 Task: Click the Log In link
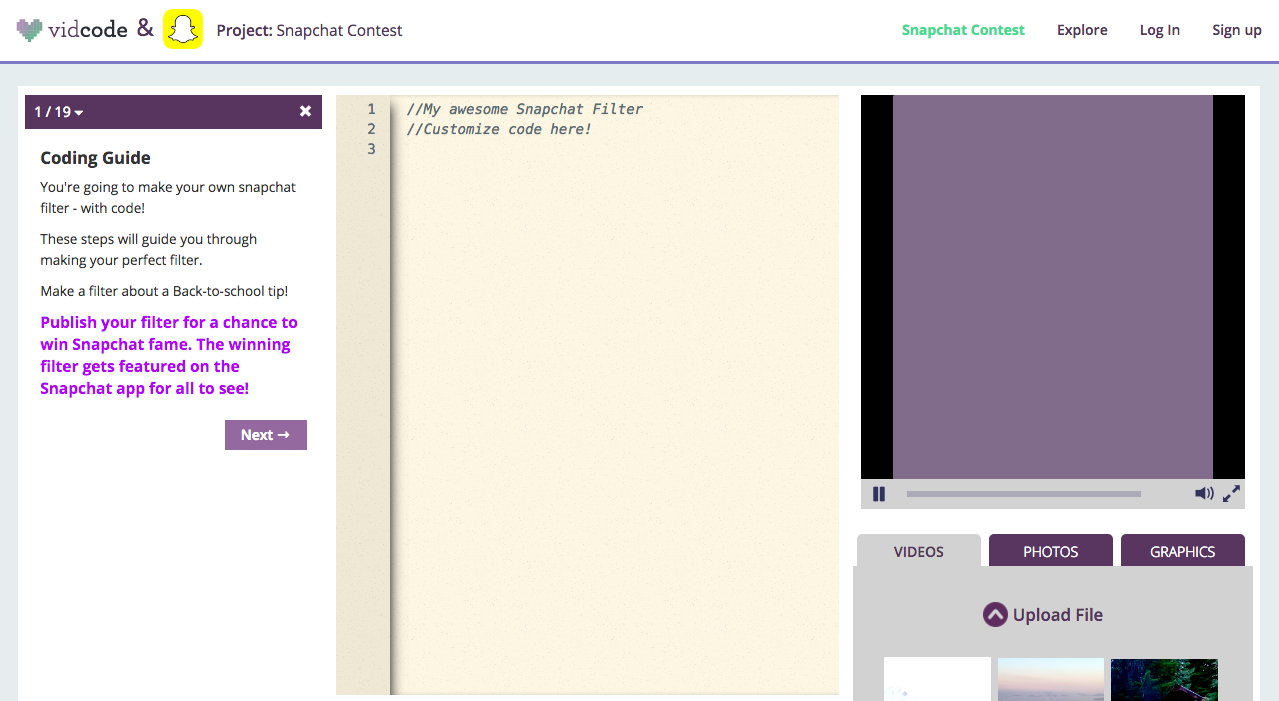pyautogui.click(x=1159, y=29)
